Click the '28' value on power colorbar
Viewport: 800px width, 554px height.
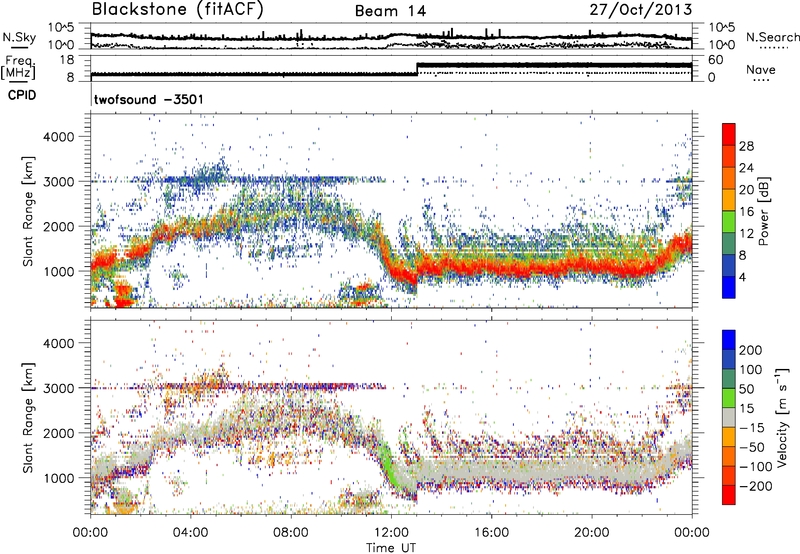click(746, 146)
